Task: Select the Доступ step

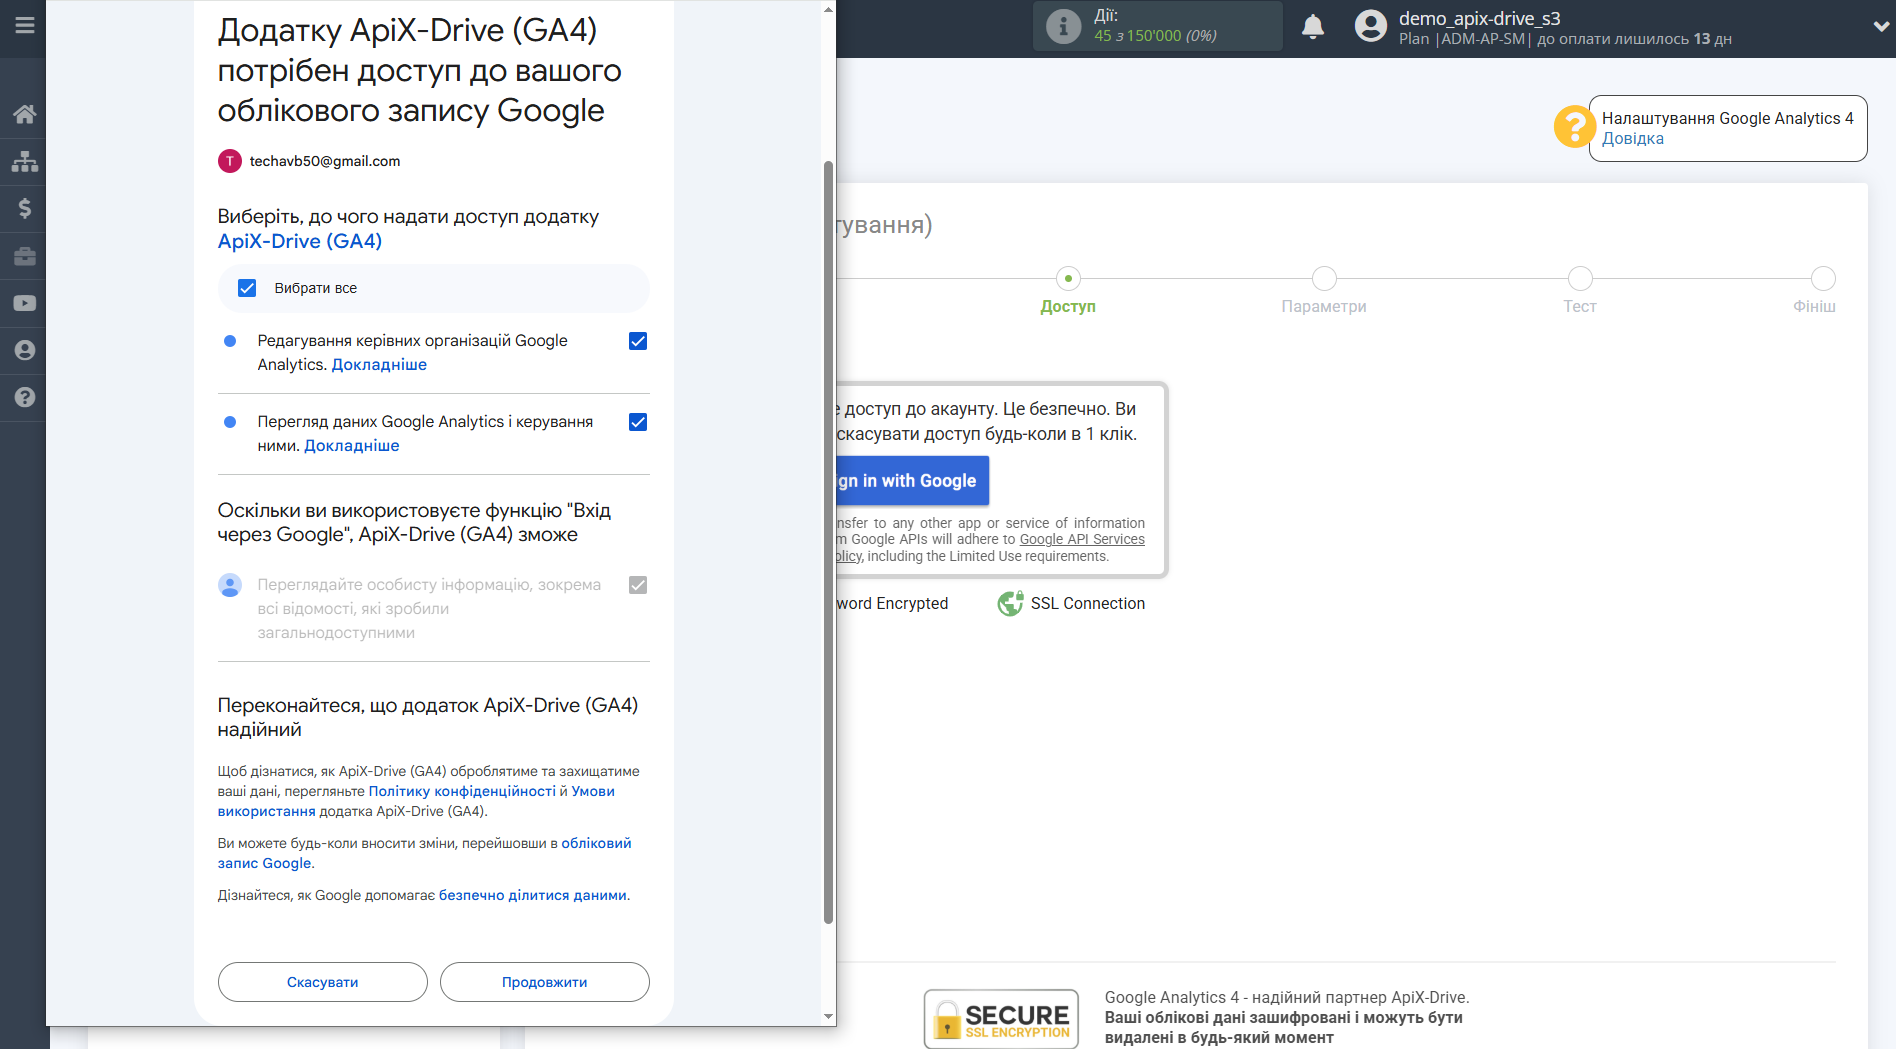Action: point(1068,290)
